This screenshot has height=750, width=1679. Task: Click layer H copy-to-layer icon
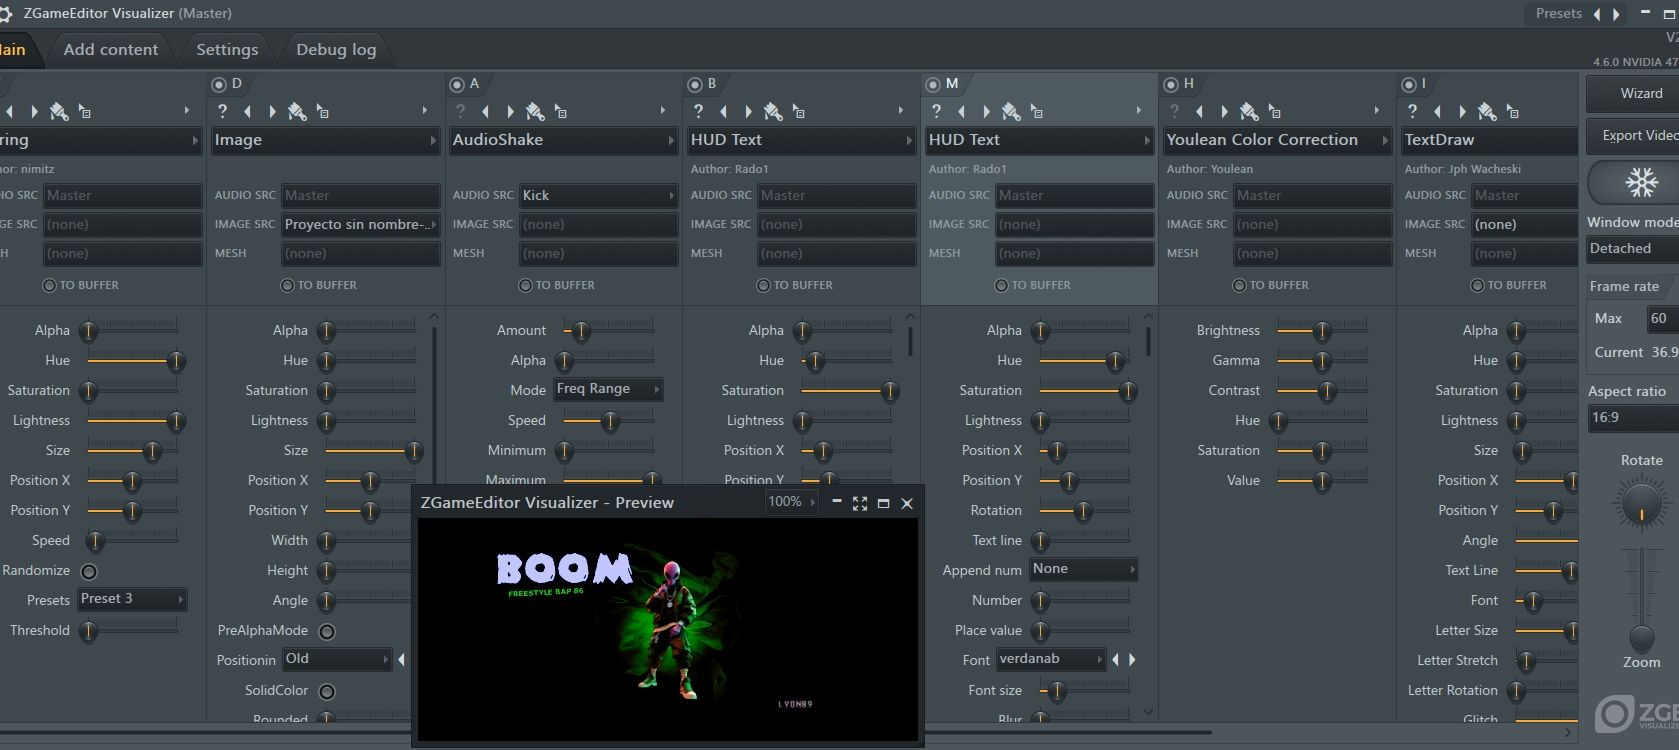point(1275,111)
